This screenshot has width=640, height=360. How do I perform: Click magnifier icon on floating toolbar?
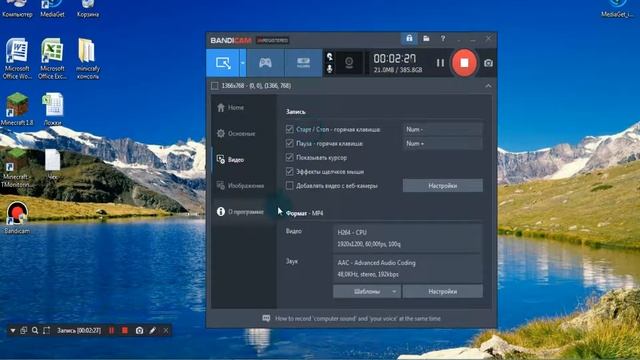[x=35, y=330]
